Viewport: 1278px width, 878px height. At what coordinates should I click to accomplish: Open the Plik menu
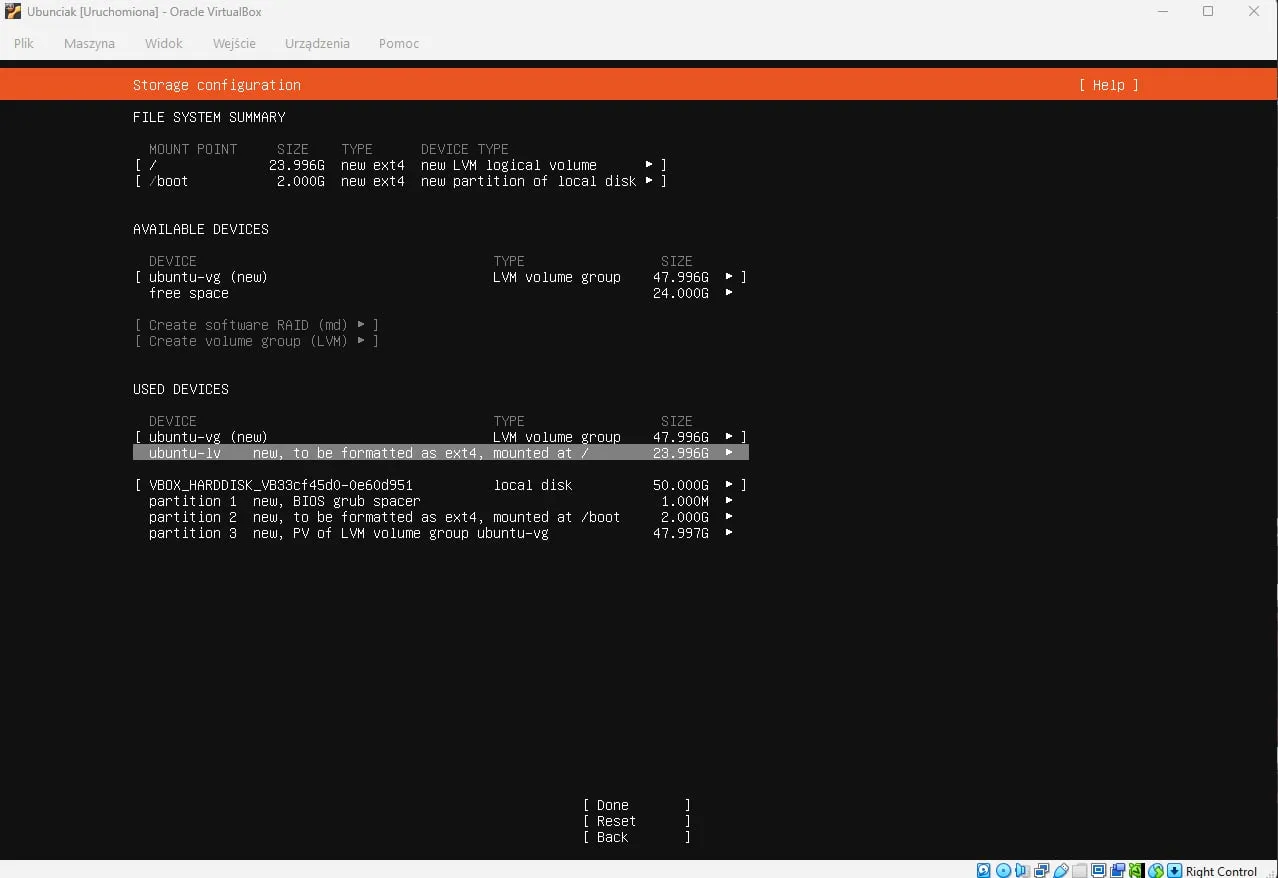click(x=24, y=43)
